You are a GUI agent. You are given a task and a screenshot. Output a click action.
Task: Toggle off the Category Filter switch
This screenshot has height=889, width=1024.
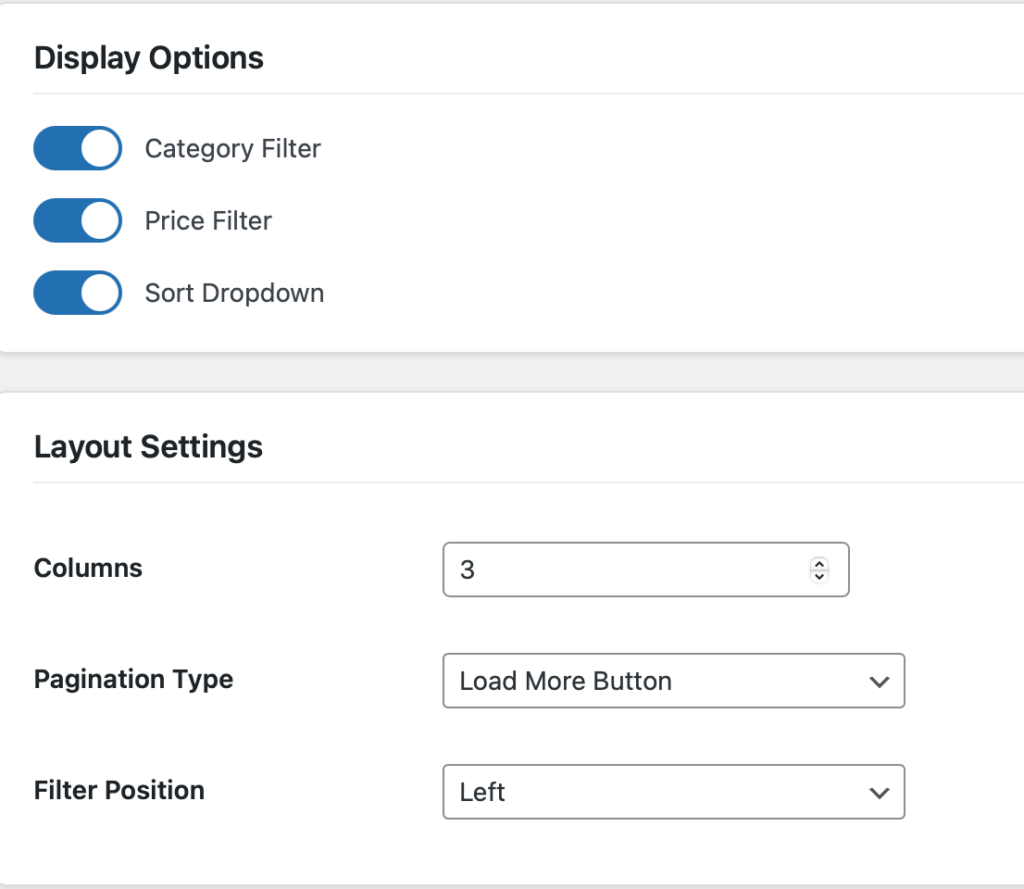(78, 149)
